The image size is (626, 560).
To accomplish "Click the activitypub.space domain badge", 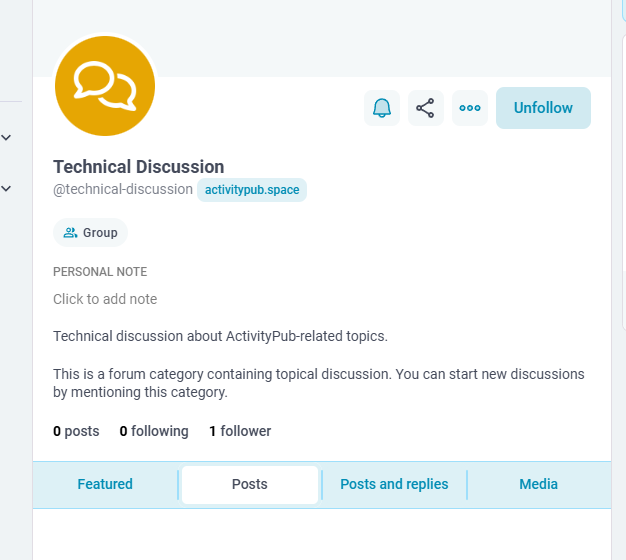I will point(252,190).
